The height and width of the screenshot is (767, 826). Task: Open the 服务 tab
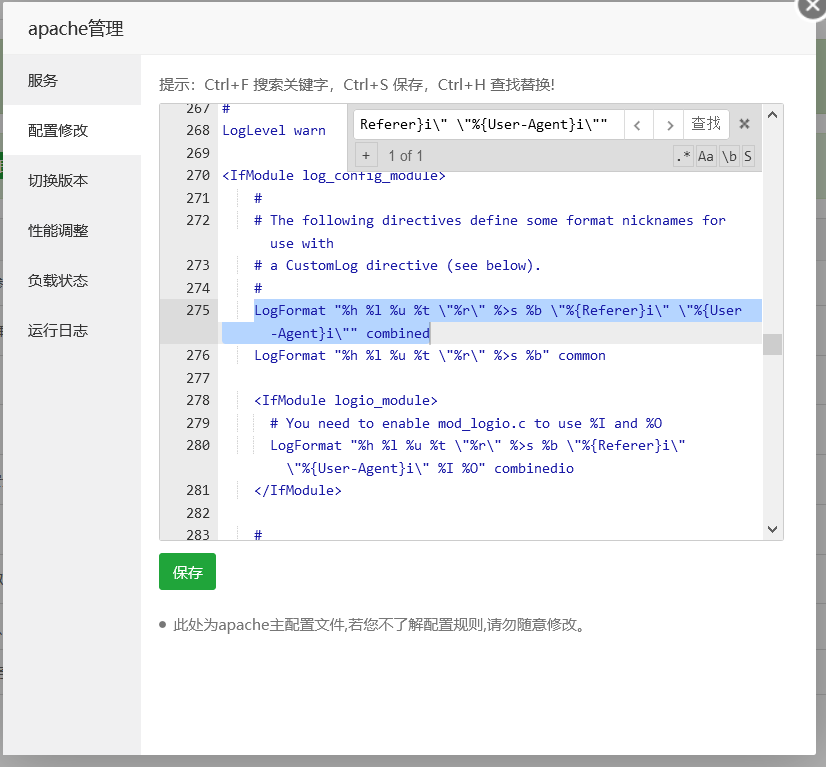tap(43, 80)
